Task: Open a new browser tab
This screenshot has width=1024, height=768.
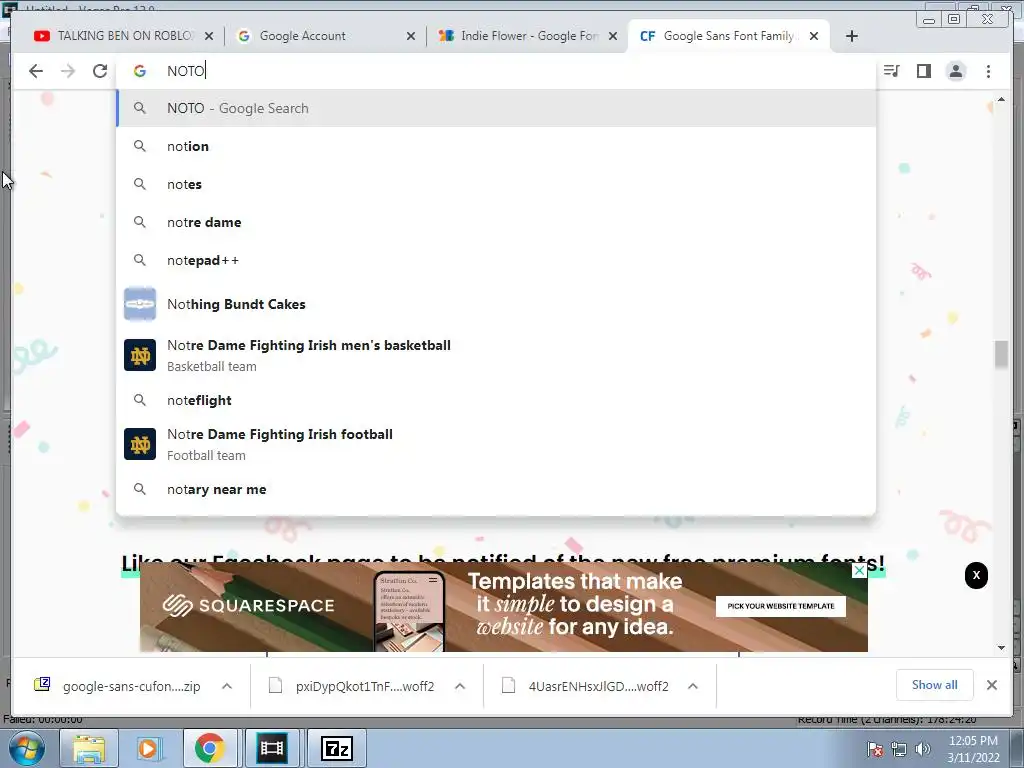Action: click(852, 36)
